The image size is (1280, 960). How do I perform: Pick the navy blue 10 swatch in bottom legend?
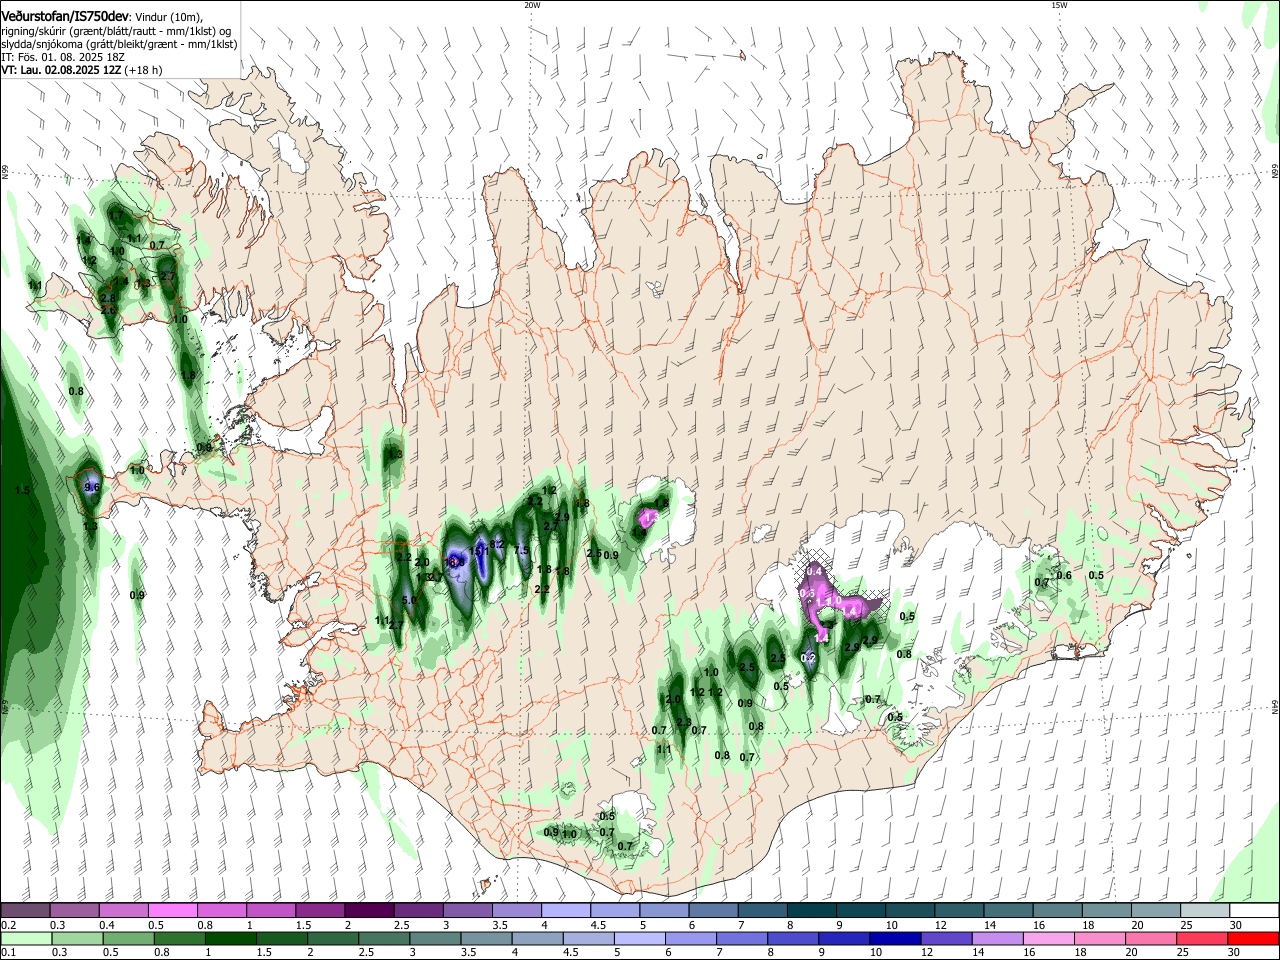pyautogui.click(x=894, y=938)
